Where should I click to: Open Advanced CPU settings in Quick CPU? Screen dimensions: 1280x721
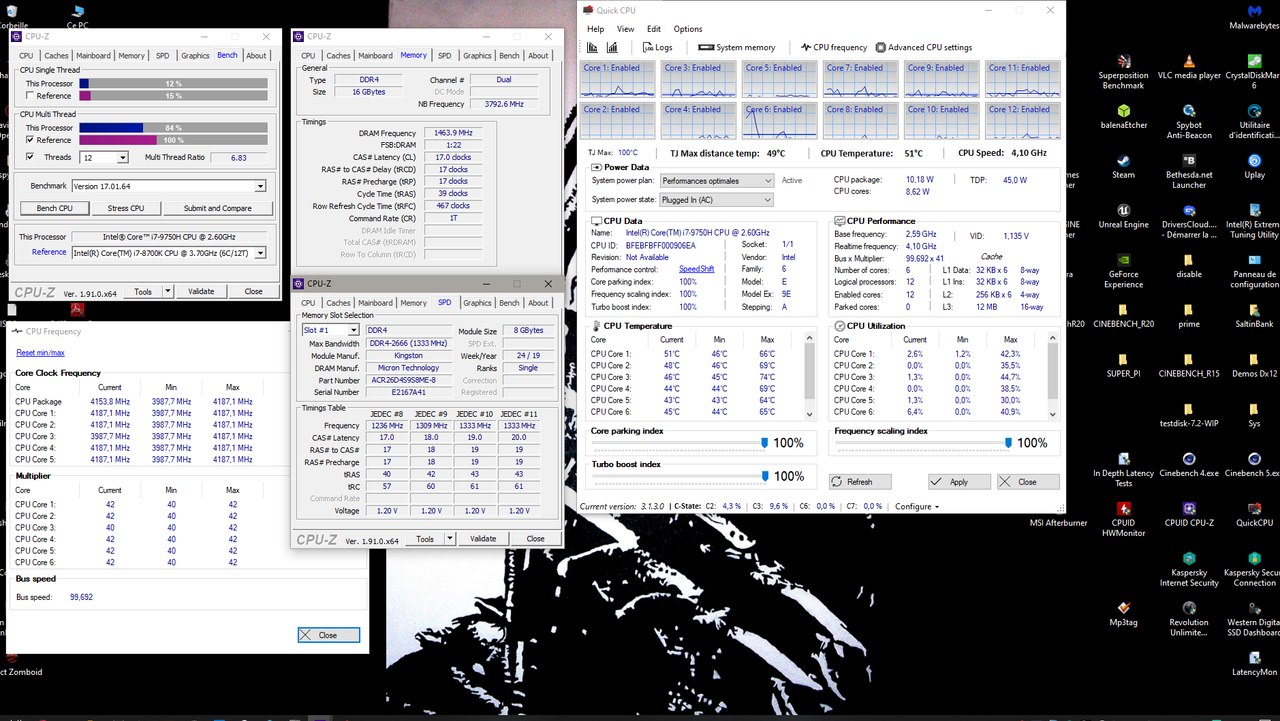923,47
